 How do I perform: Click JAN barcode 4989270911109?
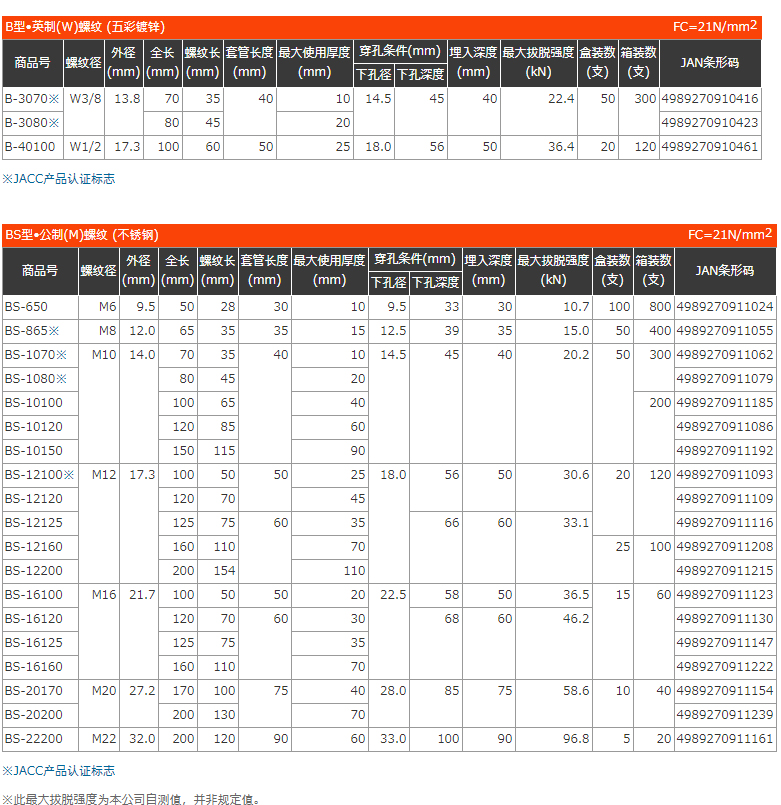(x=725, y=499)
